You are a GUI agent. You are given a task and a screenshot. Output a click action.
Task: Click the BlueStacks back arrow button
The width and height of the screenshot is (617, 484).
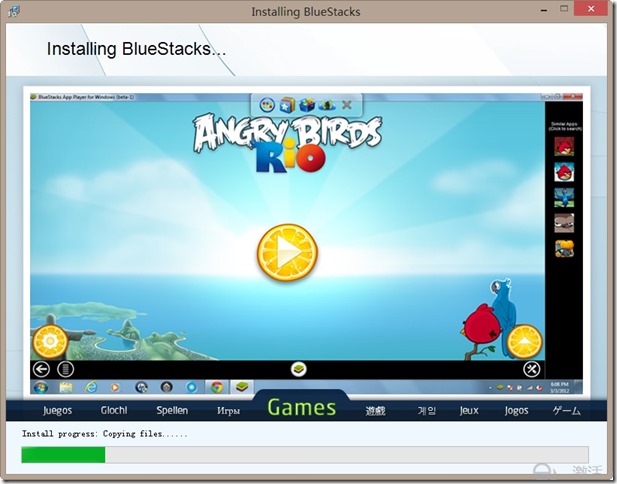tap(41, 369)
